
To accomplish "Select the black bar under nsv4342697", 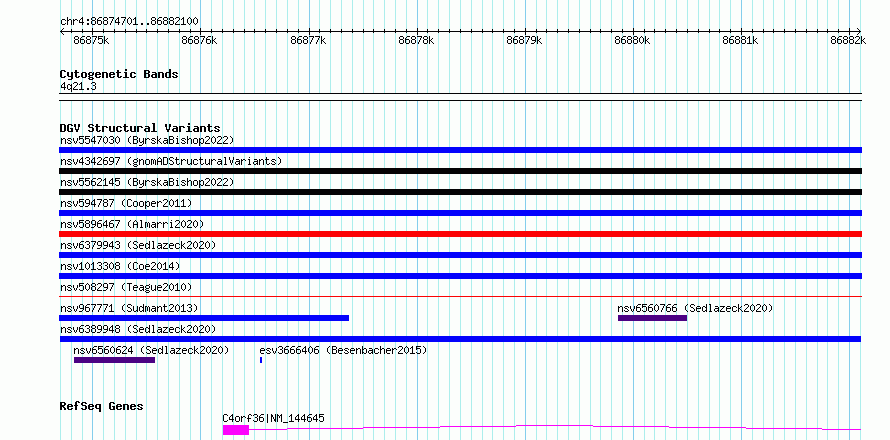I will click(460, 171).
